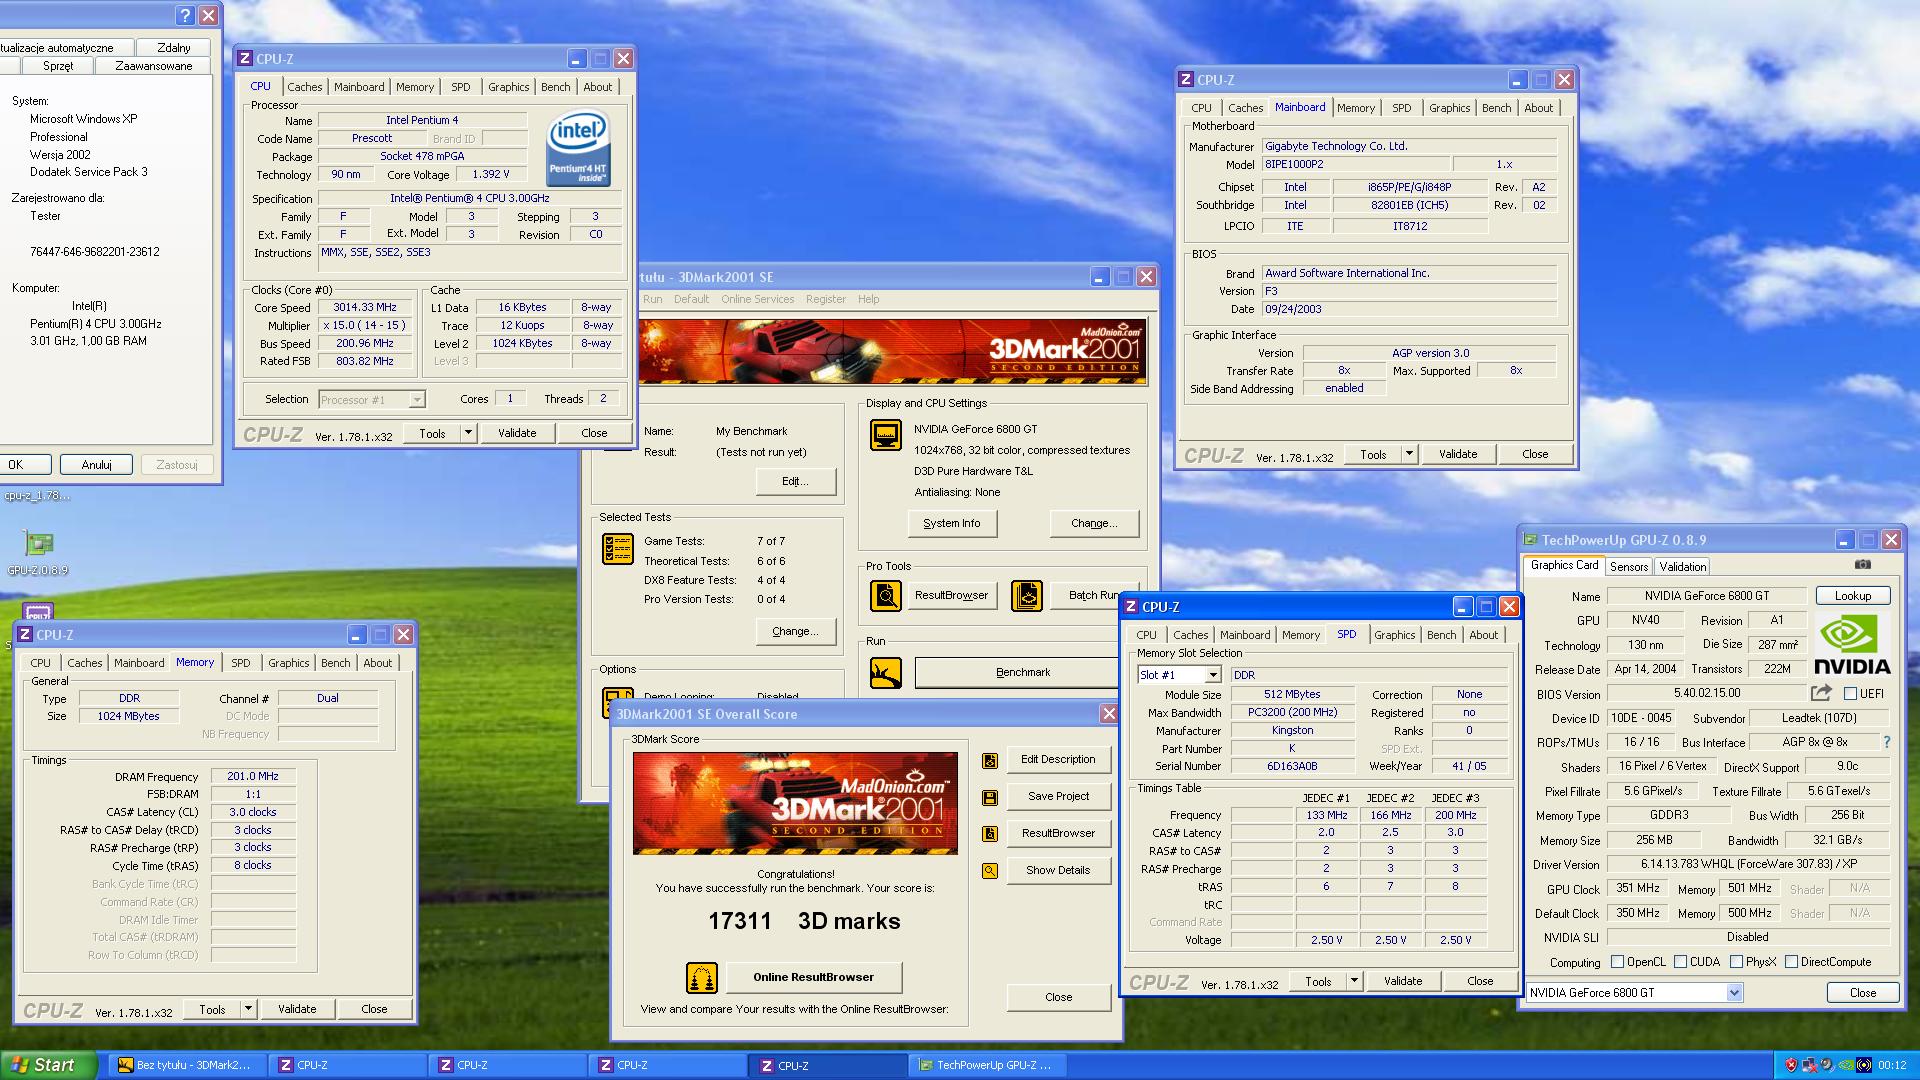Screen dimensions: 1920x1080
Task: Open Tools dropdown arrow in CPU tab window
Action: point(468,433)
